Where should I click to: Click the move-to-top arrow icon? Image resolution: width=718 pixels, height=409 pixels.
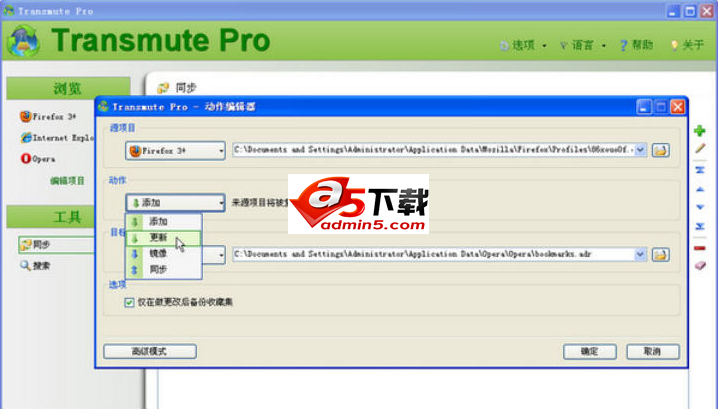tap(700, 170)
